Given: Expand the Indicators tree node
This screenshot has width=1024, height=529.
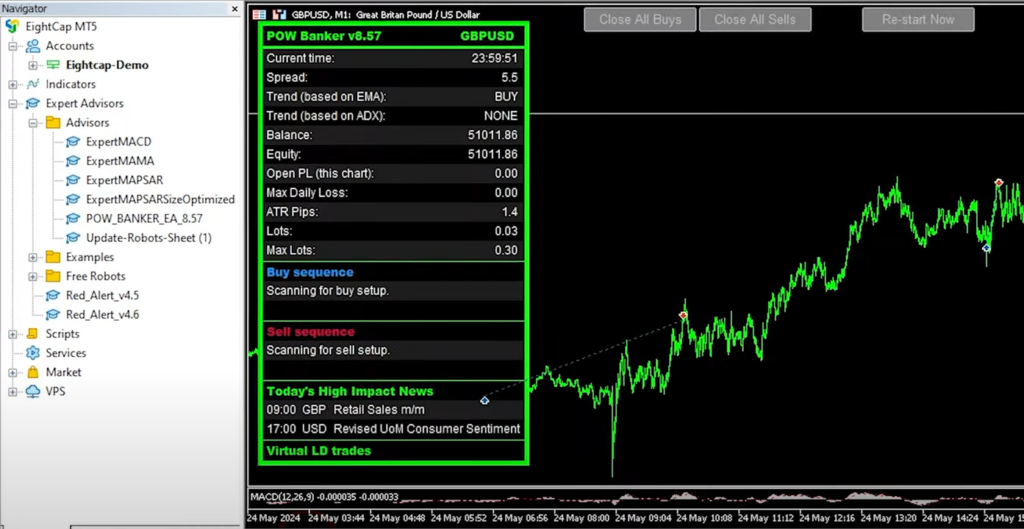Looking at the screenshot, I should (x=13, y=85).
